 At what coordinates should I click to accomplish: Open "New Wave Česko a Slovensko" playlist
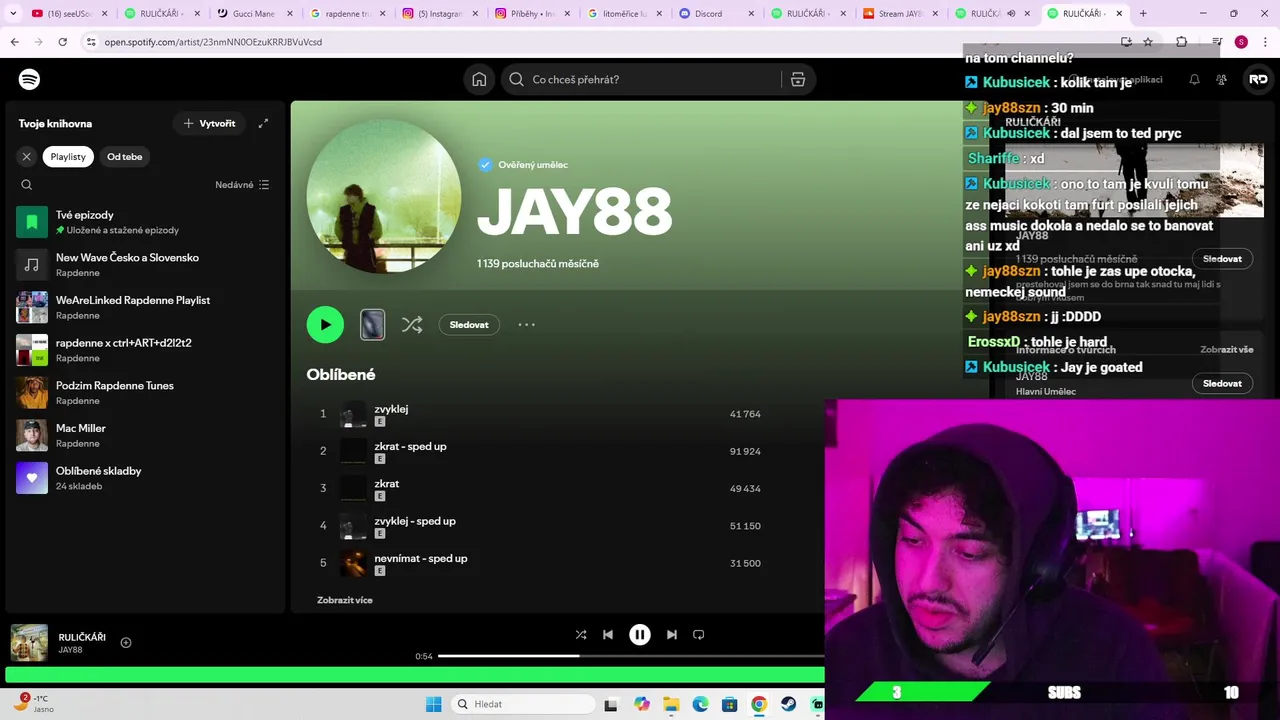[144, 264]
